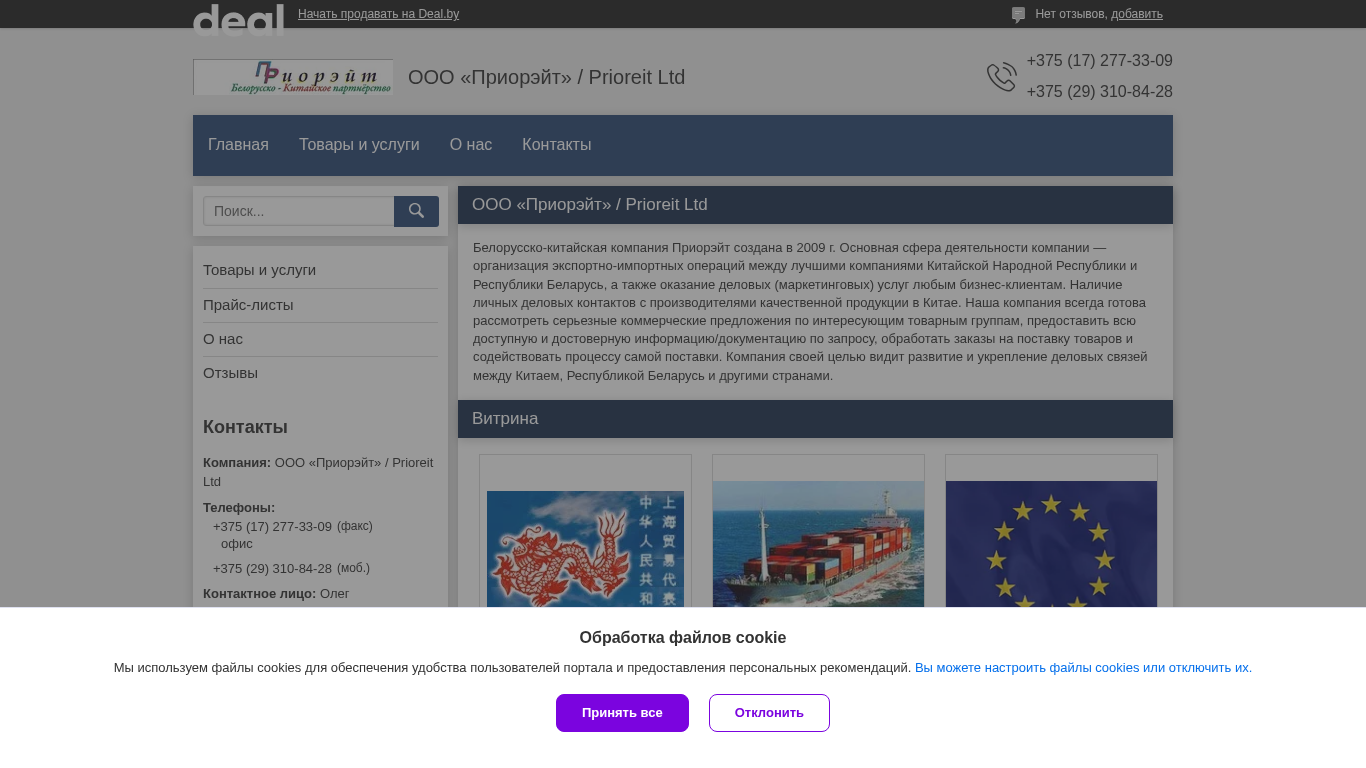The image size is (1366, 768).
Task: Click header phone +375 (29) 310-84-28
Action: (1099, 92)
